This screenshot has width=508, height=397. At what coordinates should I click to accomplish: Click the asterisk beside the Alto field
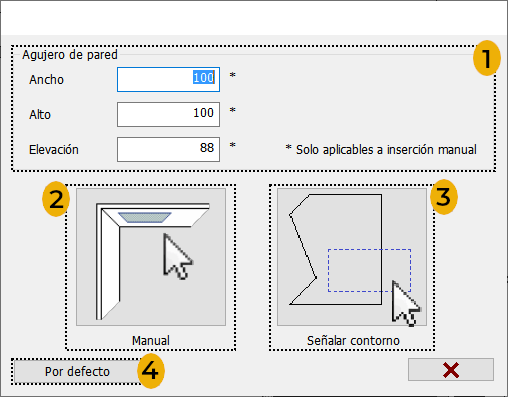pyautogui.click(x=233, y=111)
